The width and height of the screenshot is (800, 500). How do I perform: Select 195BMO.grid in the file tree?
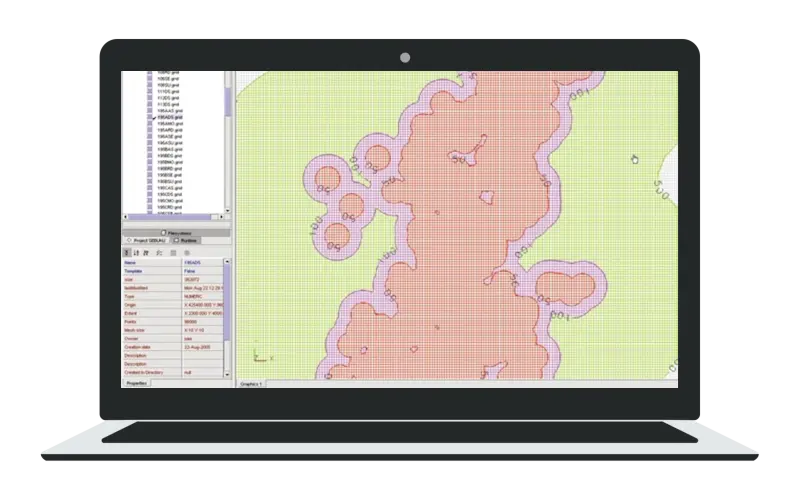pos(170,162)
